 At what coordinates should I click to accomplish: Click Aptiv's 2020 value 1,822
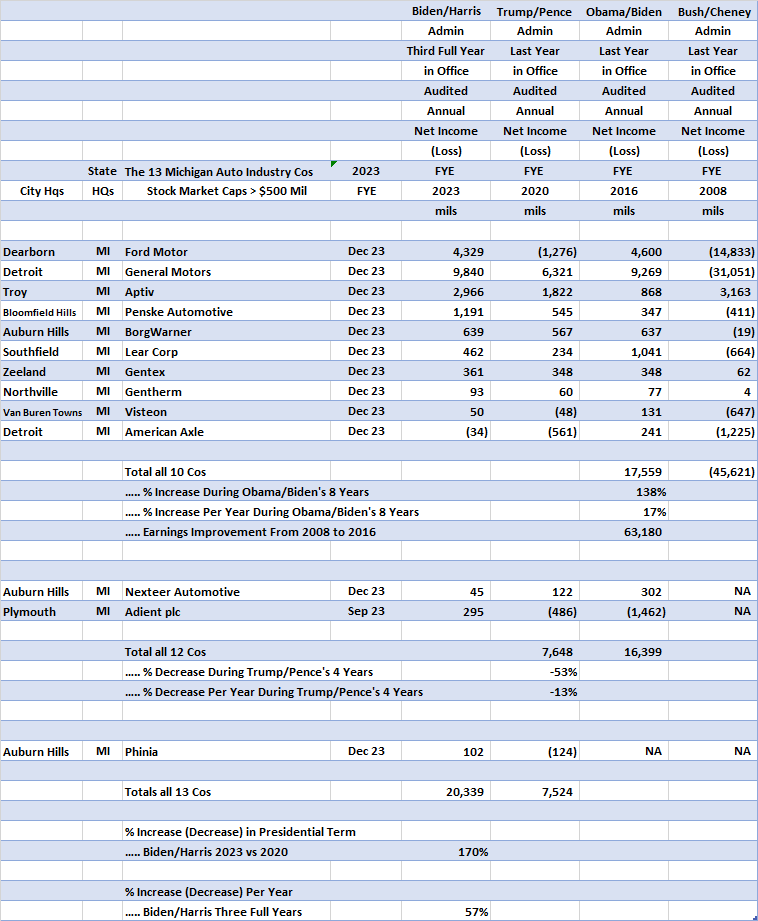click(535, 291)
